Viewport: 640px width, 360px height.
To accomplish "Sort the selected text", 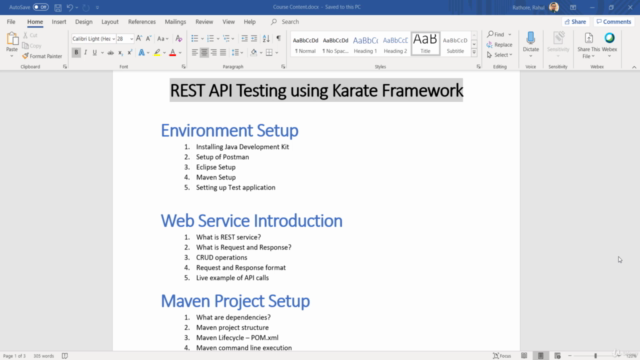I will pos(266,38).
